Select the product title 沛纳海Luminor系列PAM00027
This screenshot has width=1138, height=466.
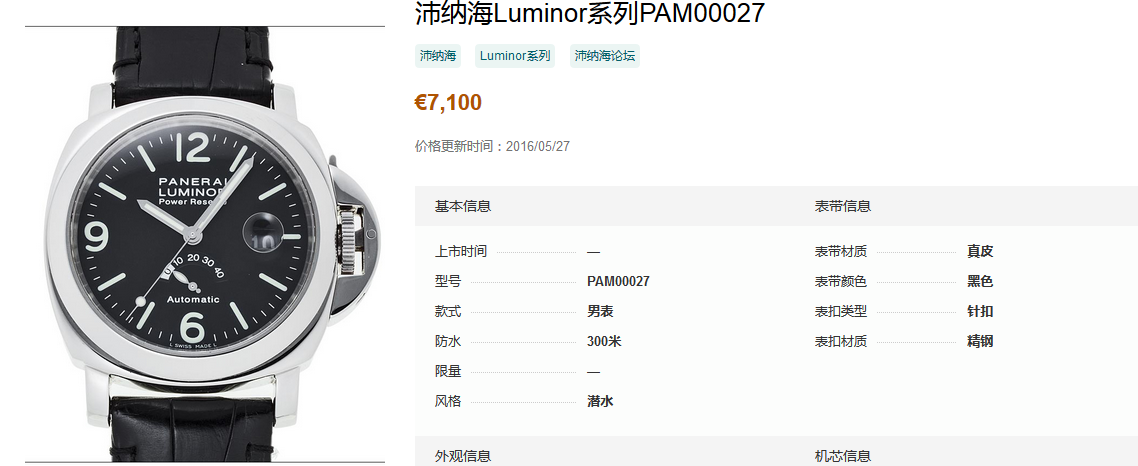click(x=590, y=13)
